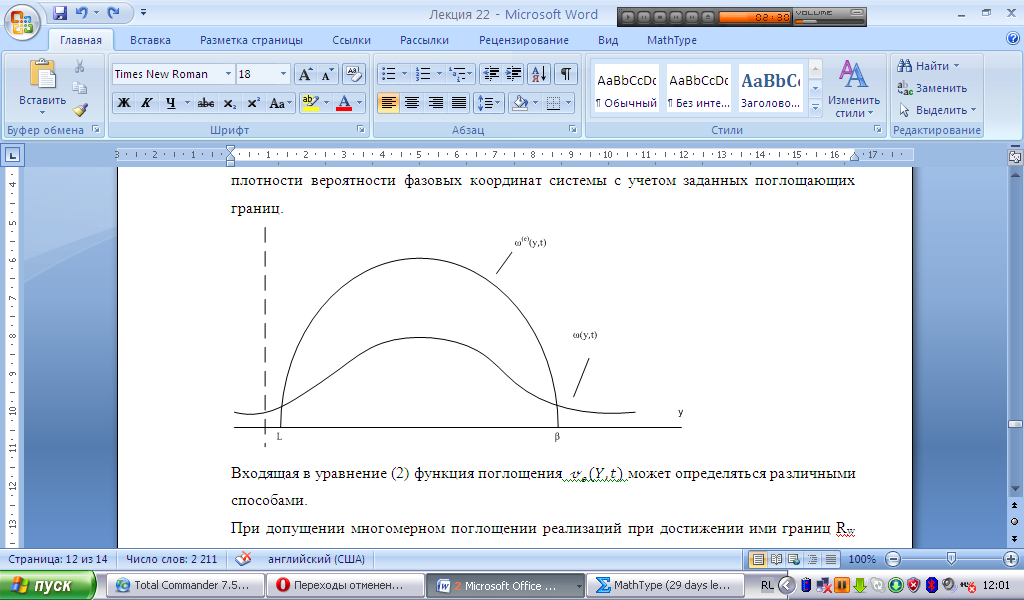Switch to Full Screen Reading view

pos(776,560)
